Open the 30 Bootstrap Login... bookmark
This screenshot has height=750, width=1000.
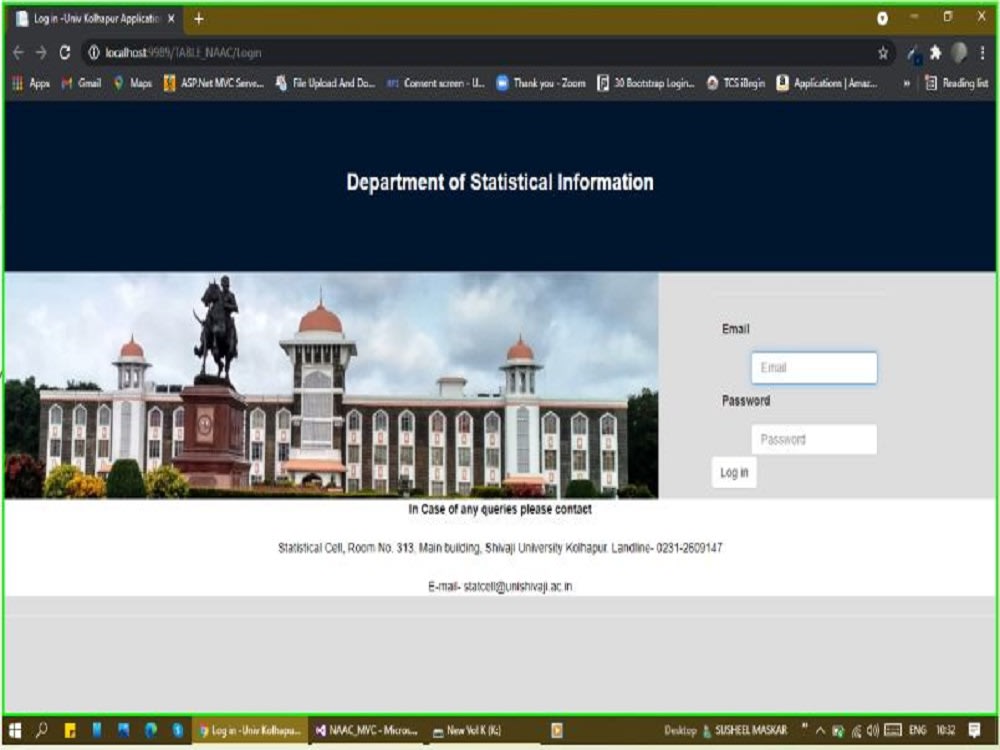coord(645,83)
